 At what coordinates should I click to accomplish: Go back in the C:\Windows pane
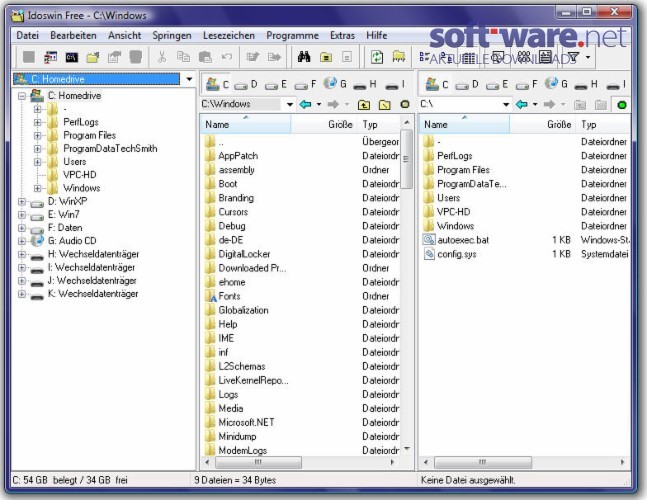click(x=305, y=104)
